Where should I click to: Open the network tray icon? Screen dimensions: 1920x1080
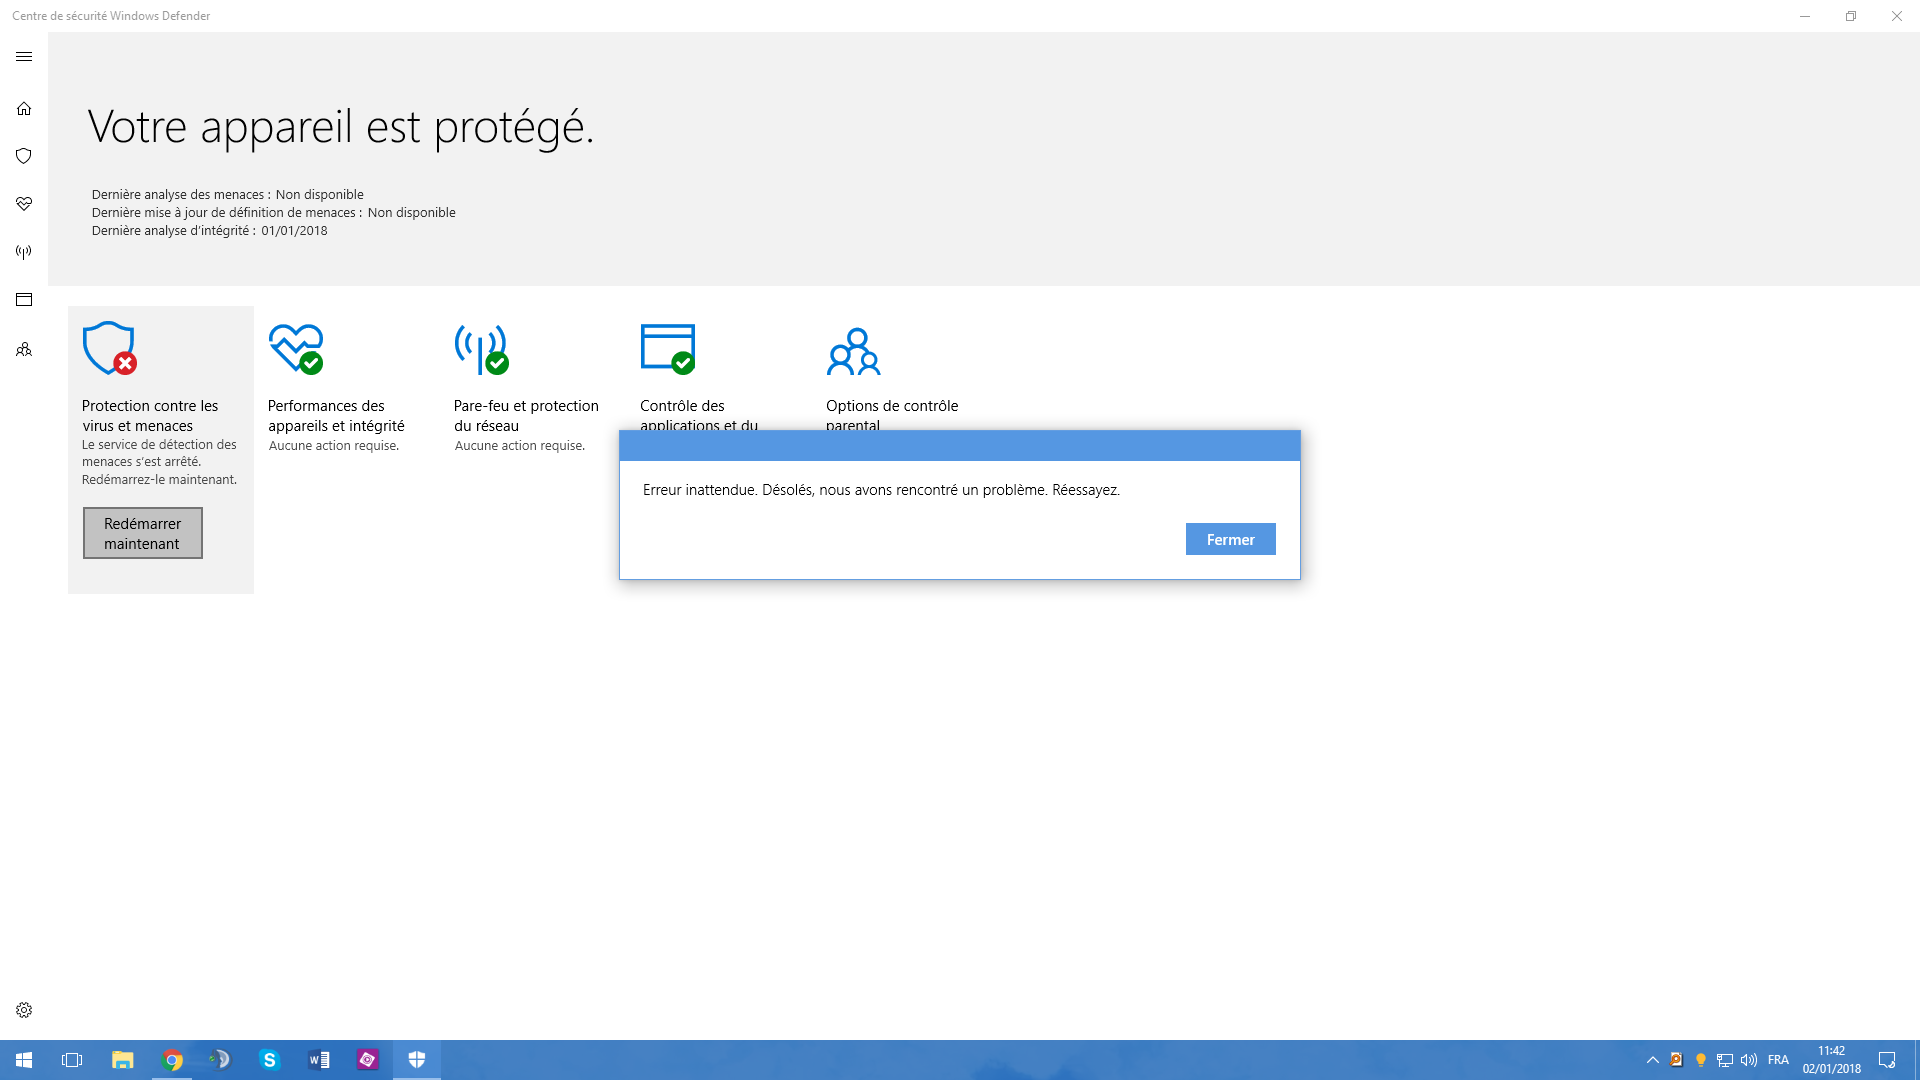click(1725, 1060)
